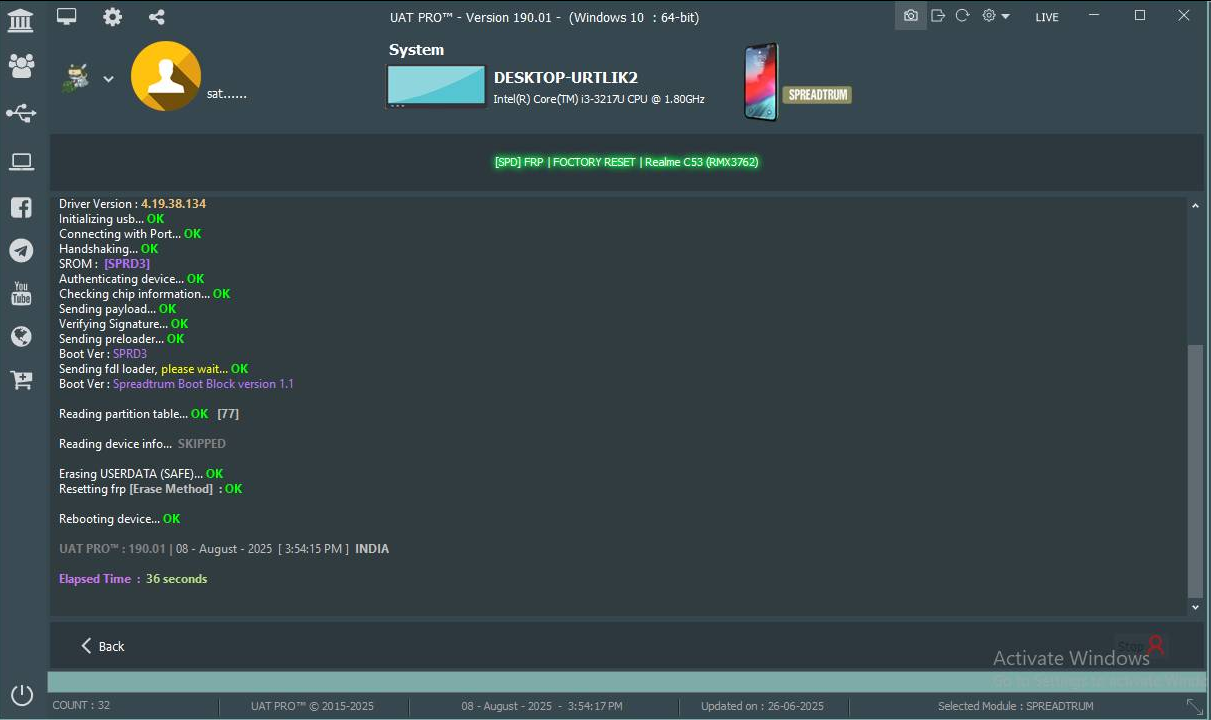The height and width of the screenshot is (720, 1211).
Task: Go Back using the Back button
Action: (x=102, y=646)
